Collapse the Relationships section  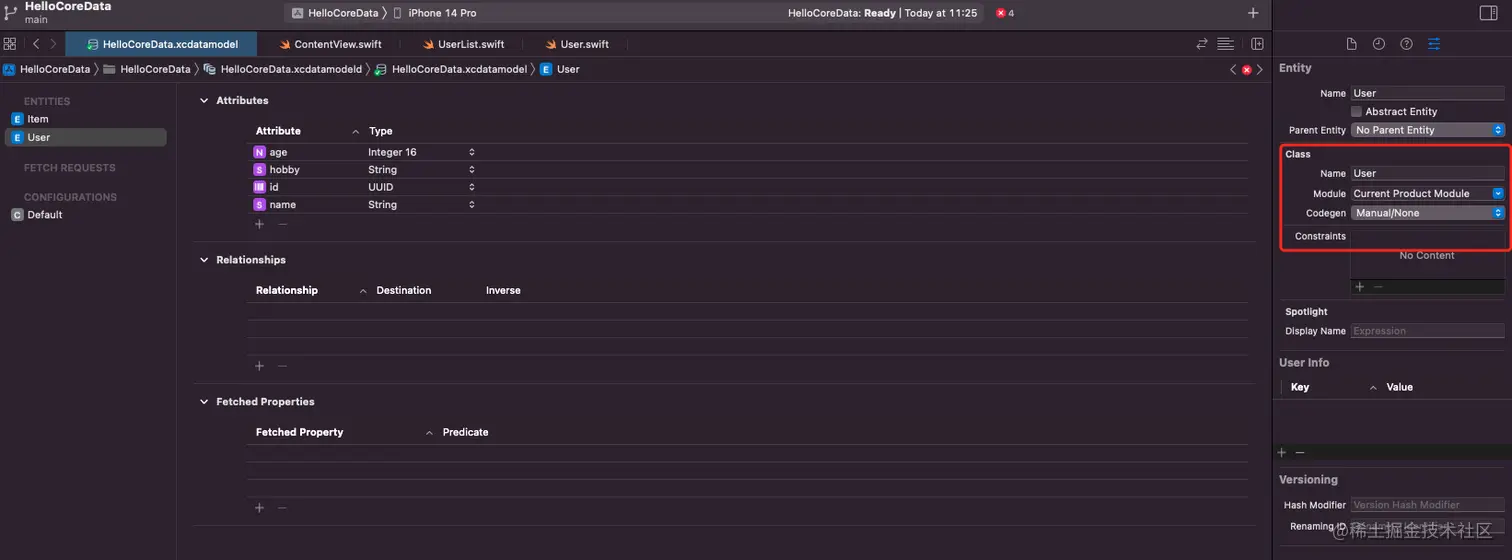click(x=204, y=260)
